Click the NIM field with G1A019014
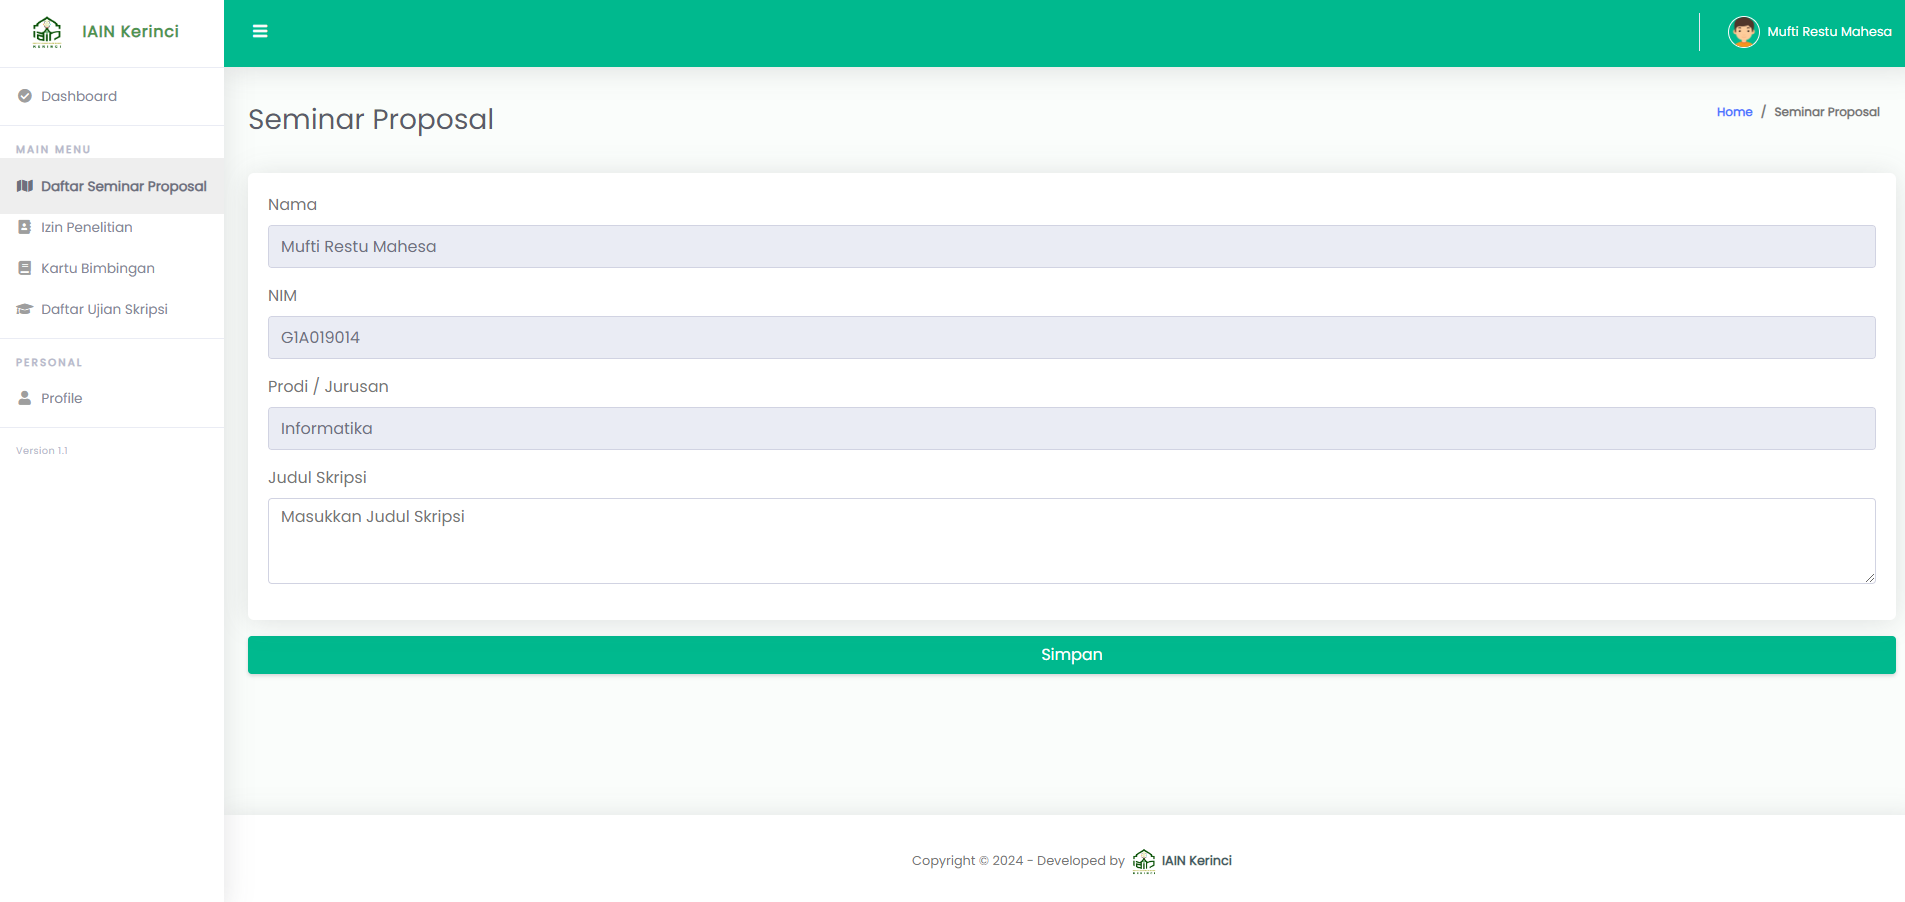Viewport: 1905px width, 902px height. (x=1072, y=338)
